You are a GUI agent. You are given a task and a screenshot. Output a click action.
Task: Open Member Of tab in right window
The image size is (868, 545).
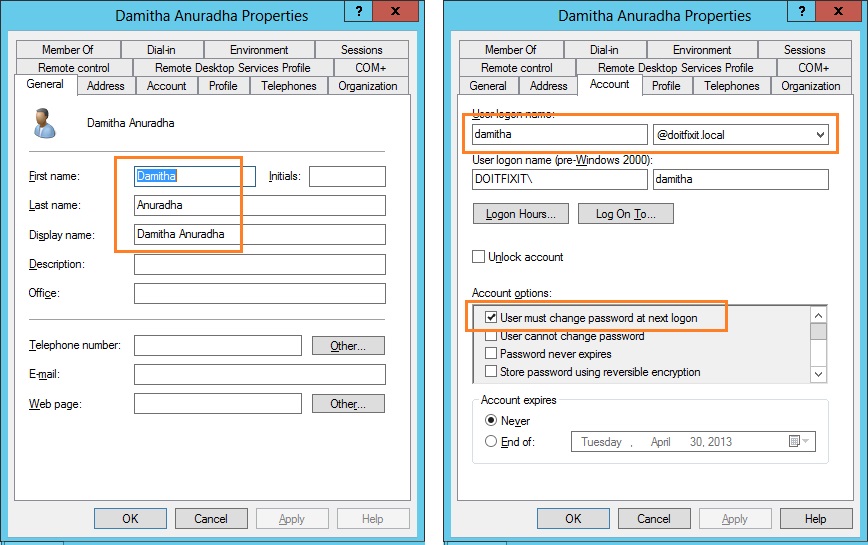511,50
